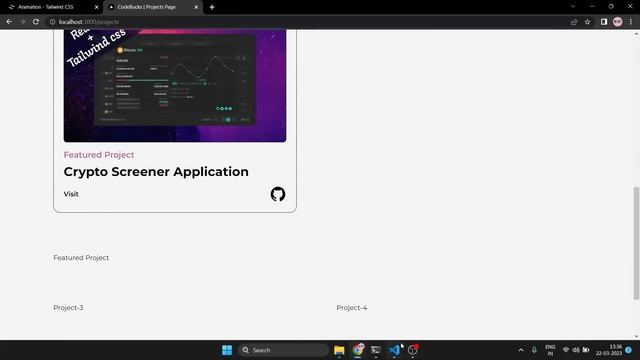Viewport: 640px width, 360px height.
Task: Toggle the browser side panel
Action: 604,22
